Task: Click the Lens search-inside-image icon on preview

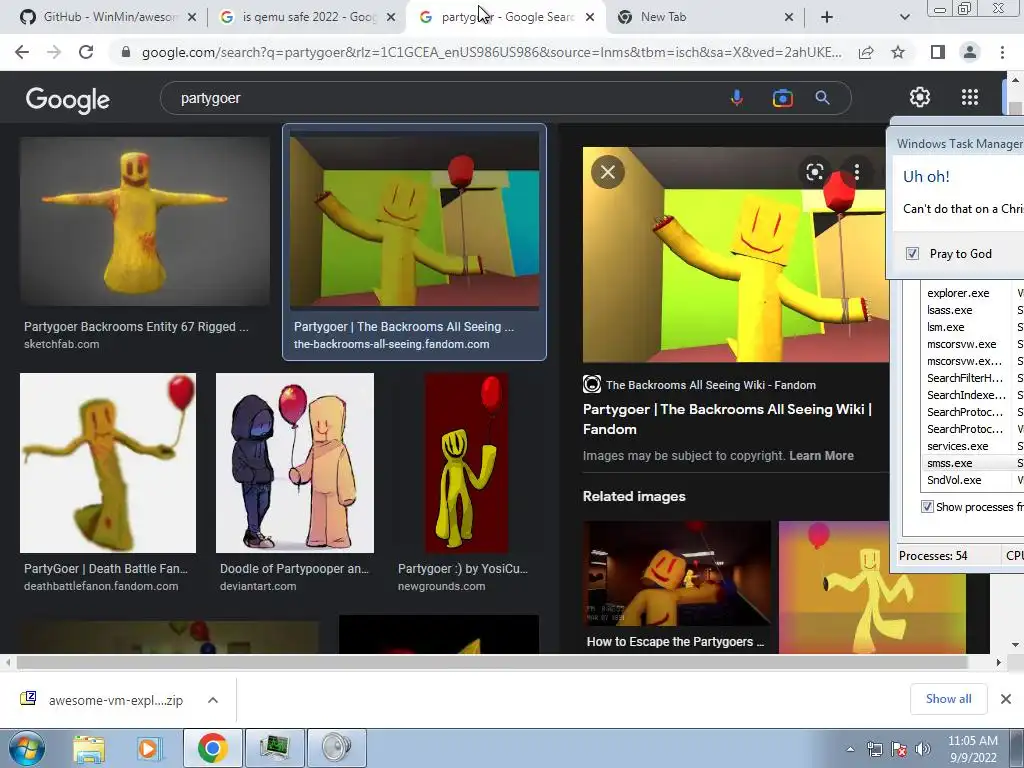Action: [814, 172]
